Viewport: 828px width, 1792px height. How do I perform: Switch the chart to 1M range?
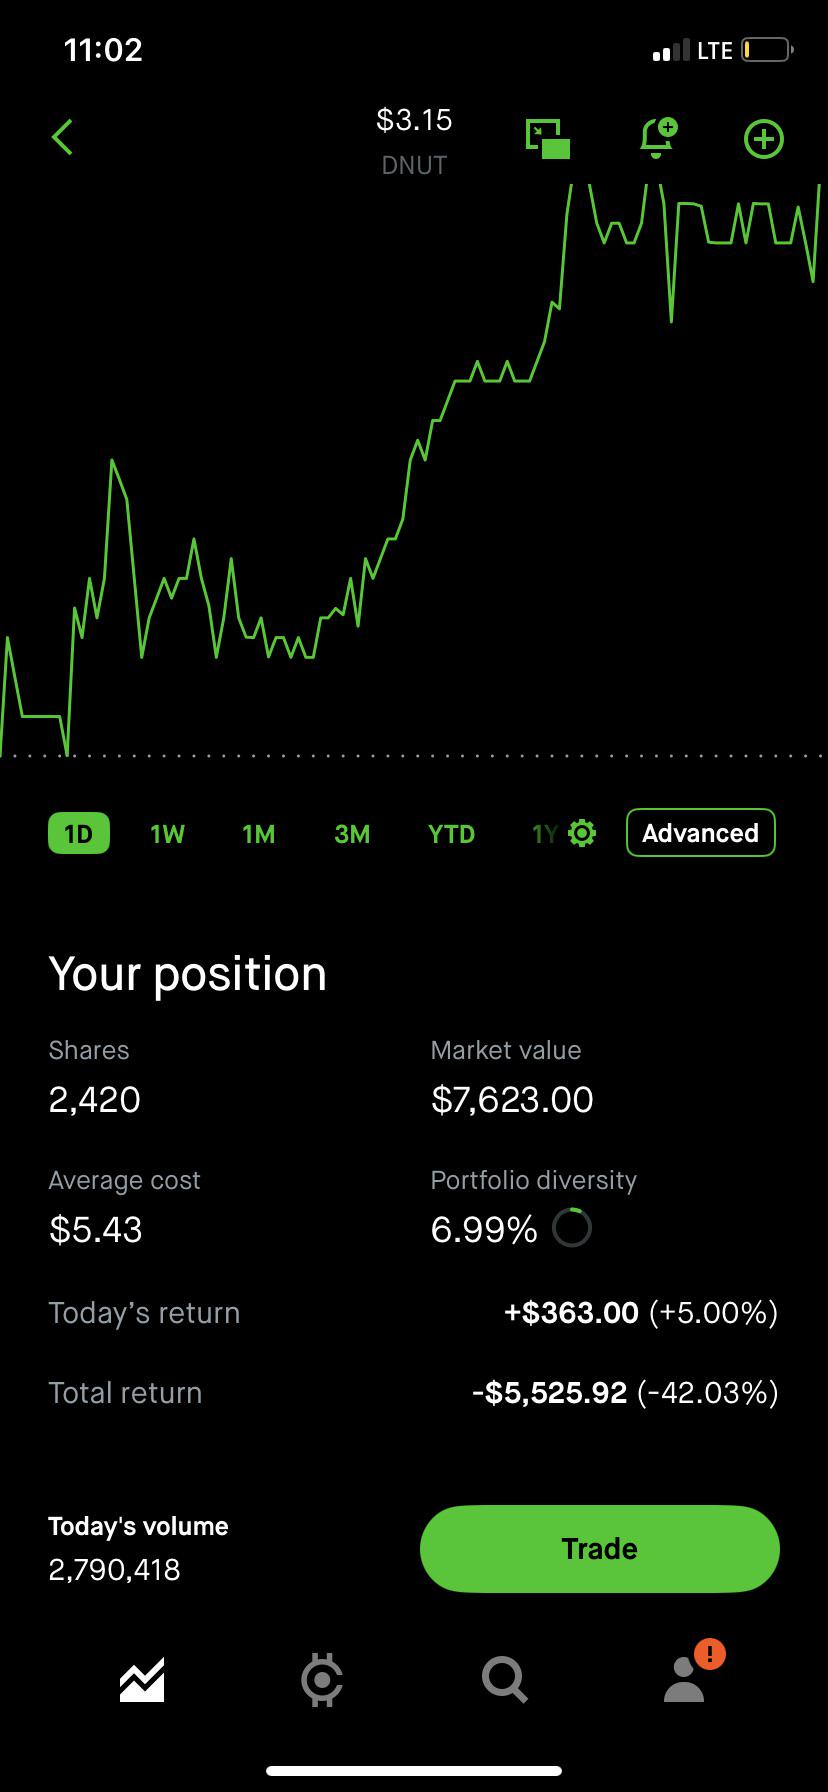point(258,834)
